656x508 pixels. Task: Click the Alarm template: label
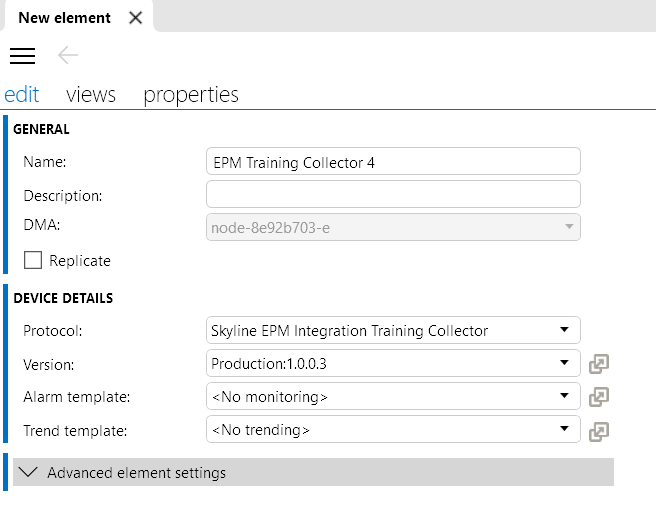pos(77,397)
